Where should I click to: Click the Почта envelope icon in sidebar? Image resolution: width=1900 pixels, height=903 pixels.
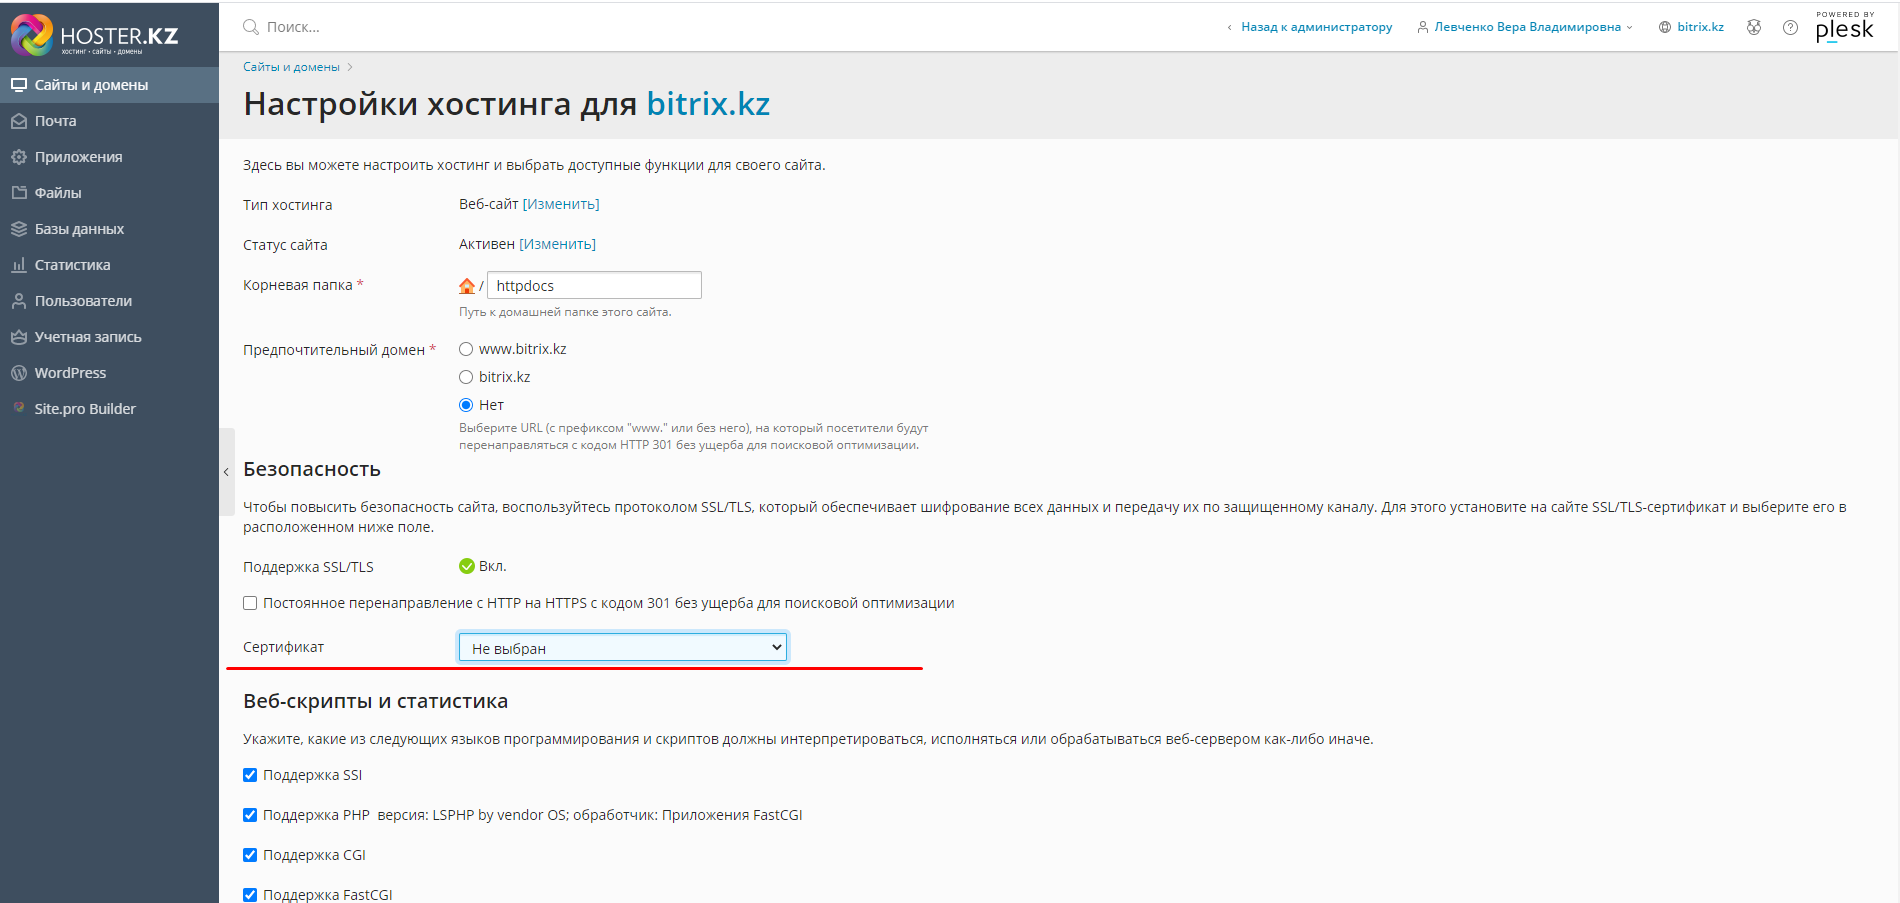click(18, 121)
